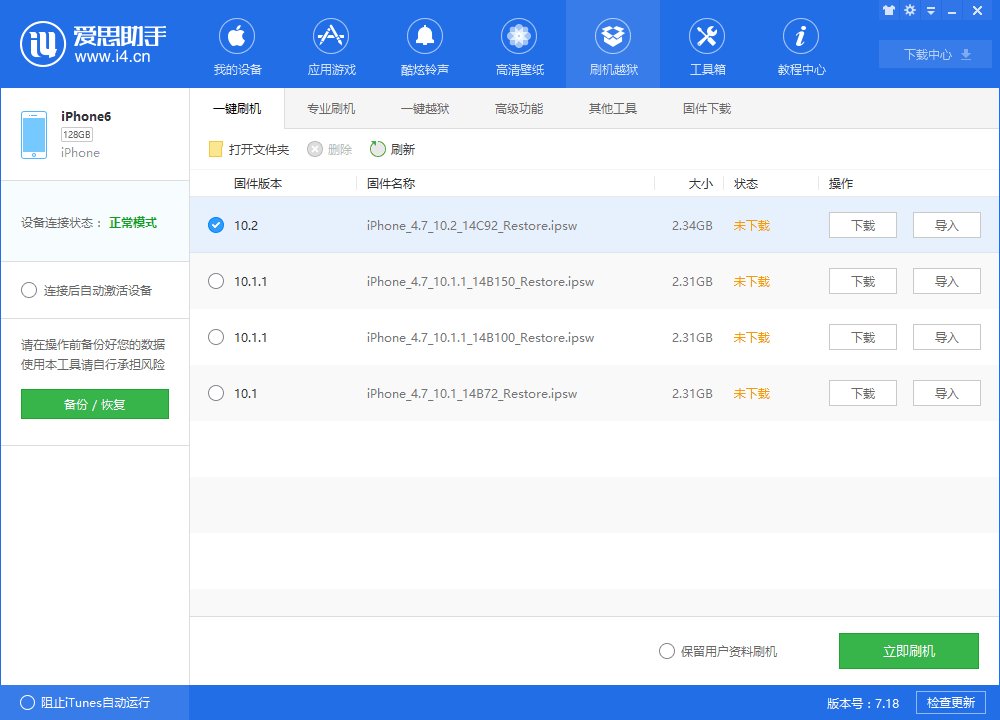Screen dimensions: 1000x720
Task: Toggle 阻止iTunes自动运行 at bottom left
Action: point(29,703)
